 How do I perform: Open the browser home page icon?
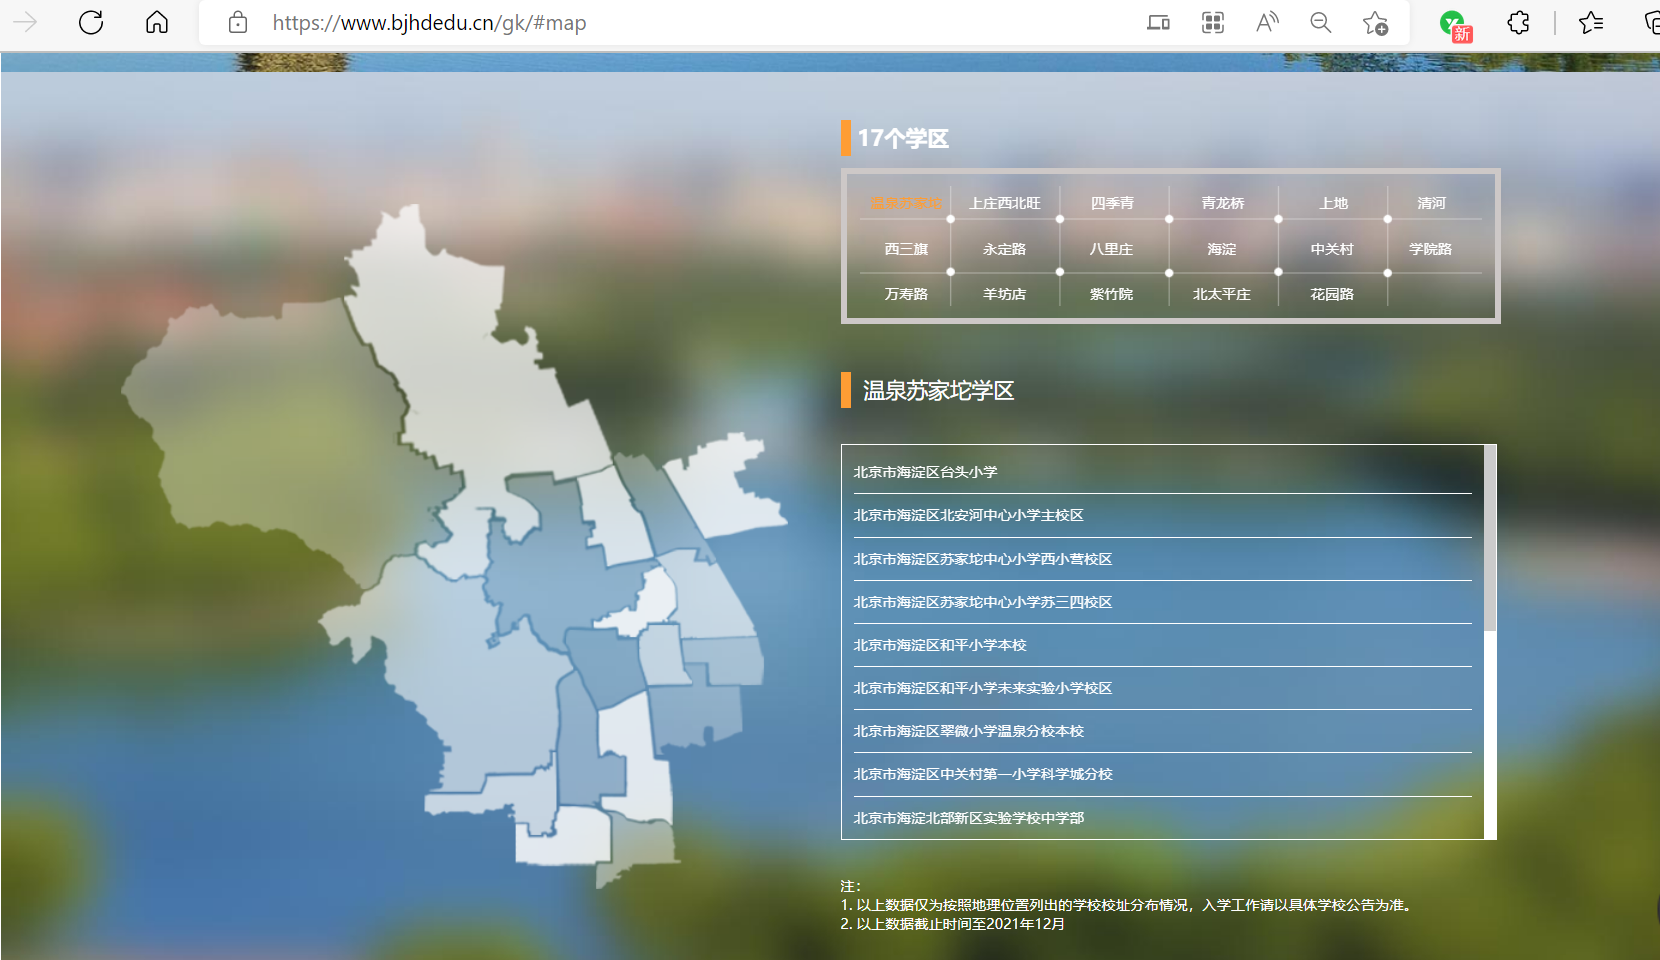click(157, 22)
